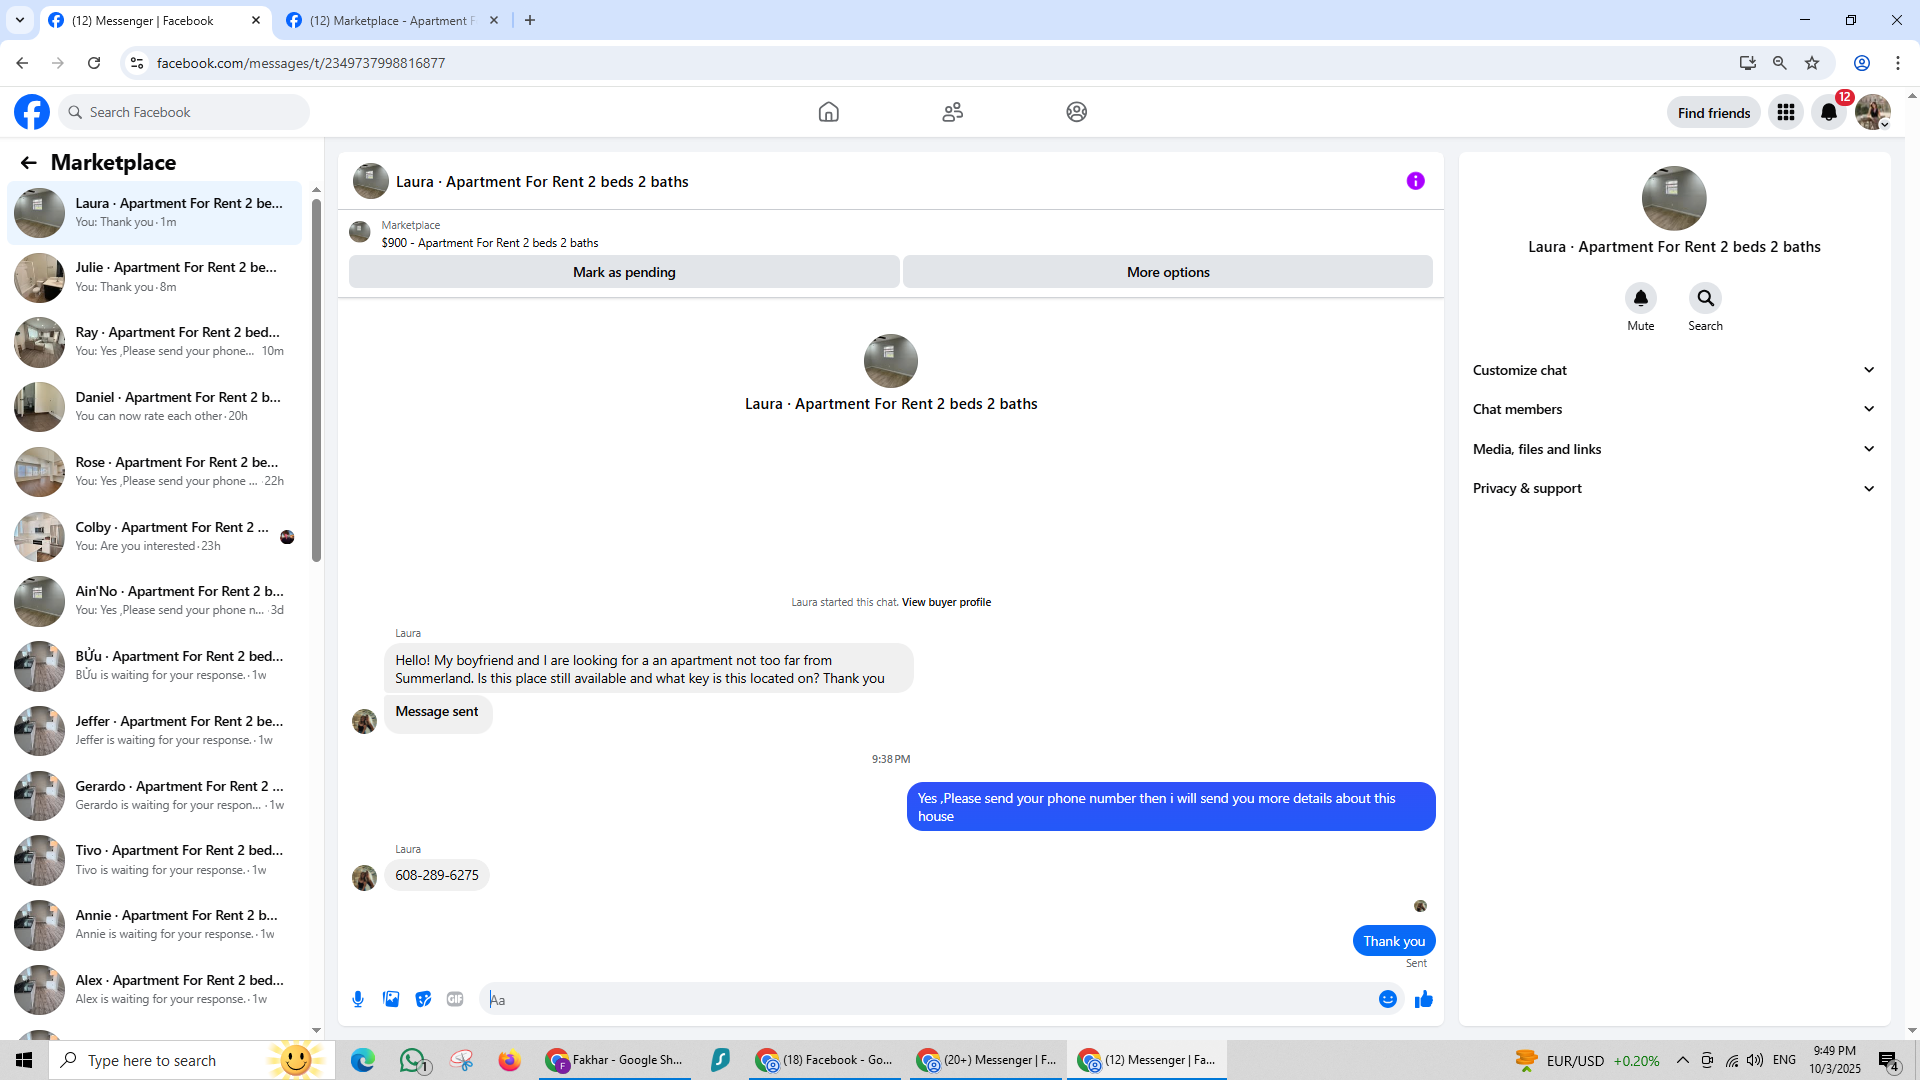Go to the Home feed icon

tap(828, 112)
